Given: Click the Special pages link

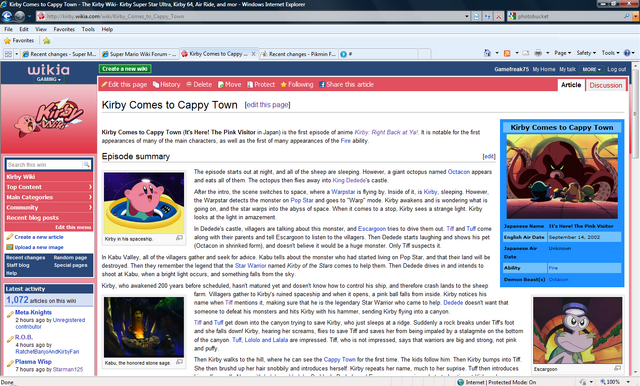Looking at the screenshot, I should click(71, 265).
